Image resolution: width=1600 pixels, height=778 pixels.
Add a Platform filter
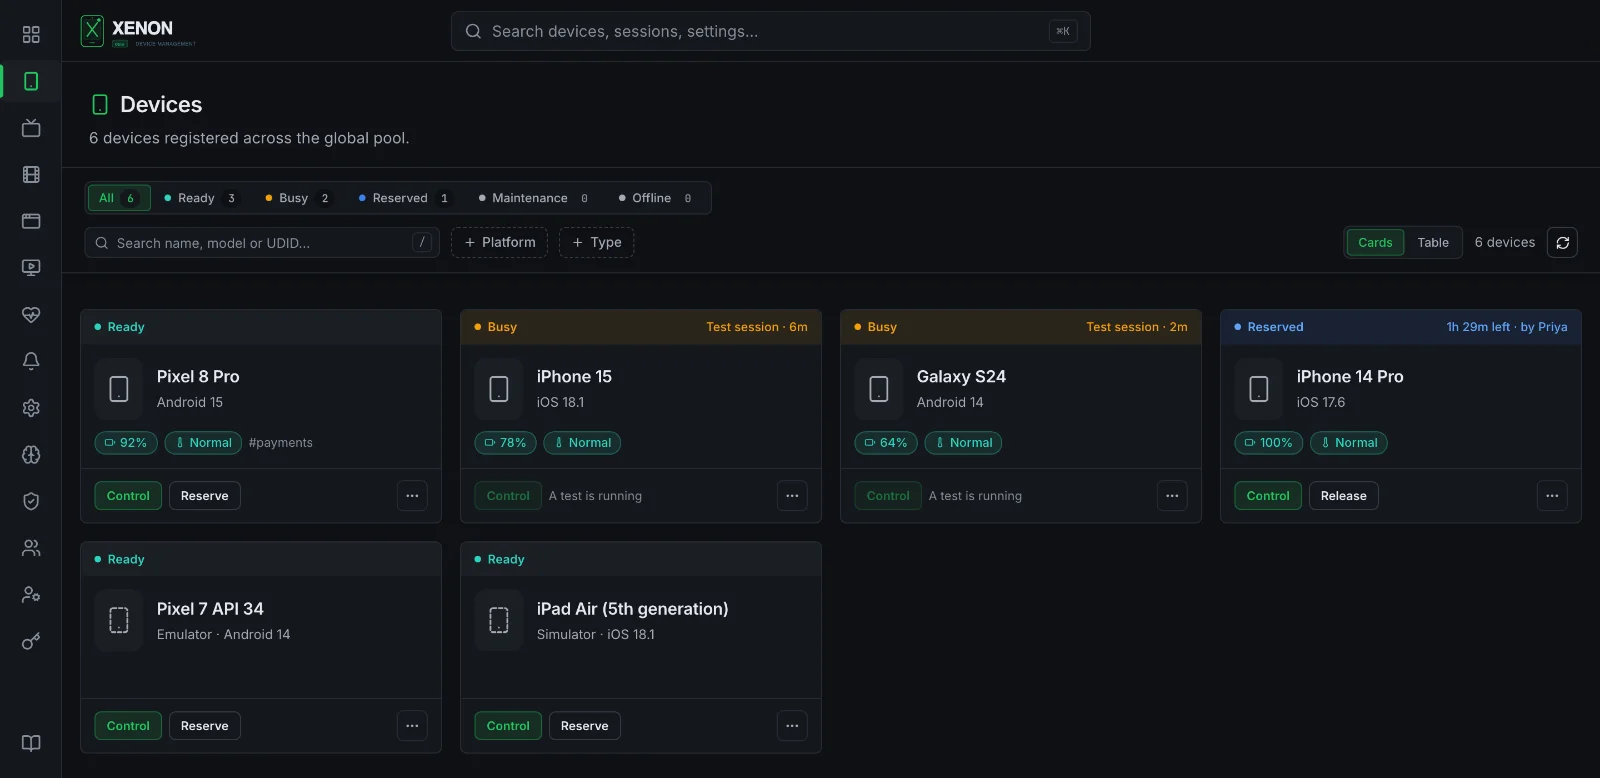point(499,243)
